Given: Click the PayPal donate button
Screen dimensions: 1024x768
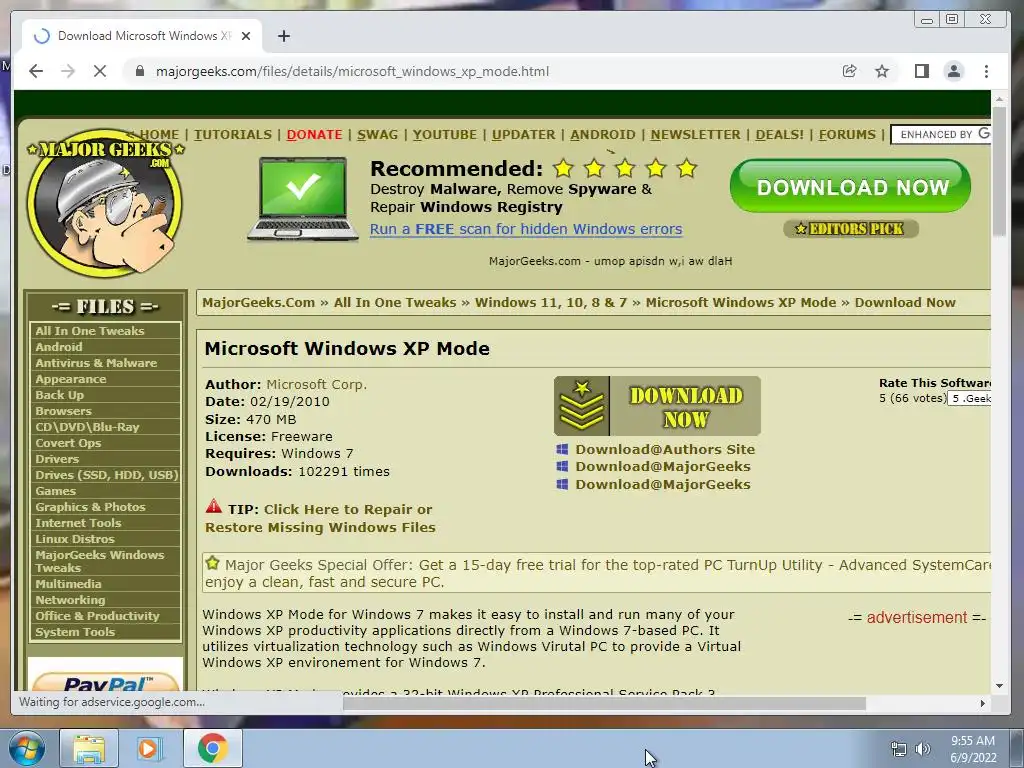Looking at the screenshot, I should 104,680.
